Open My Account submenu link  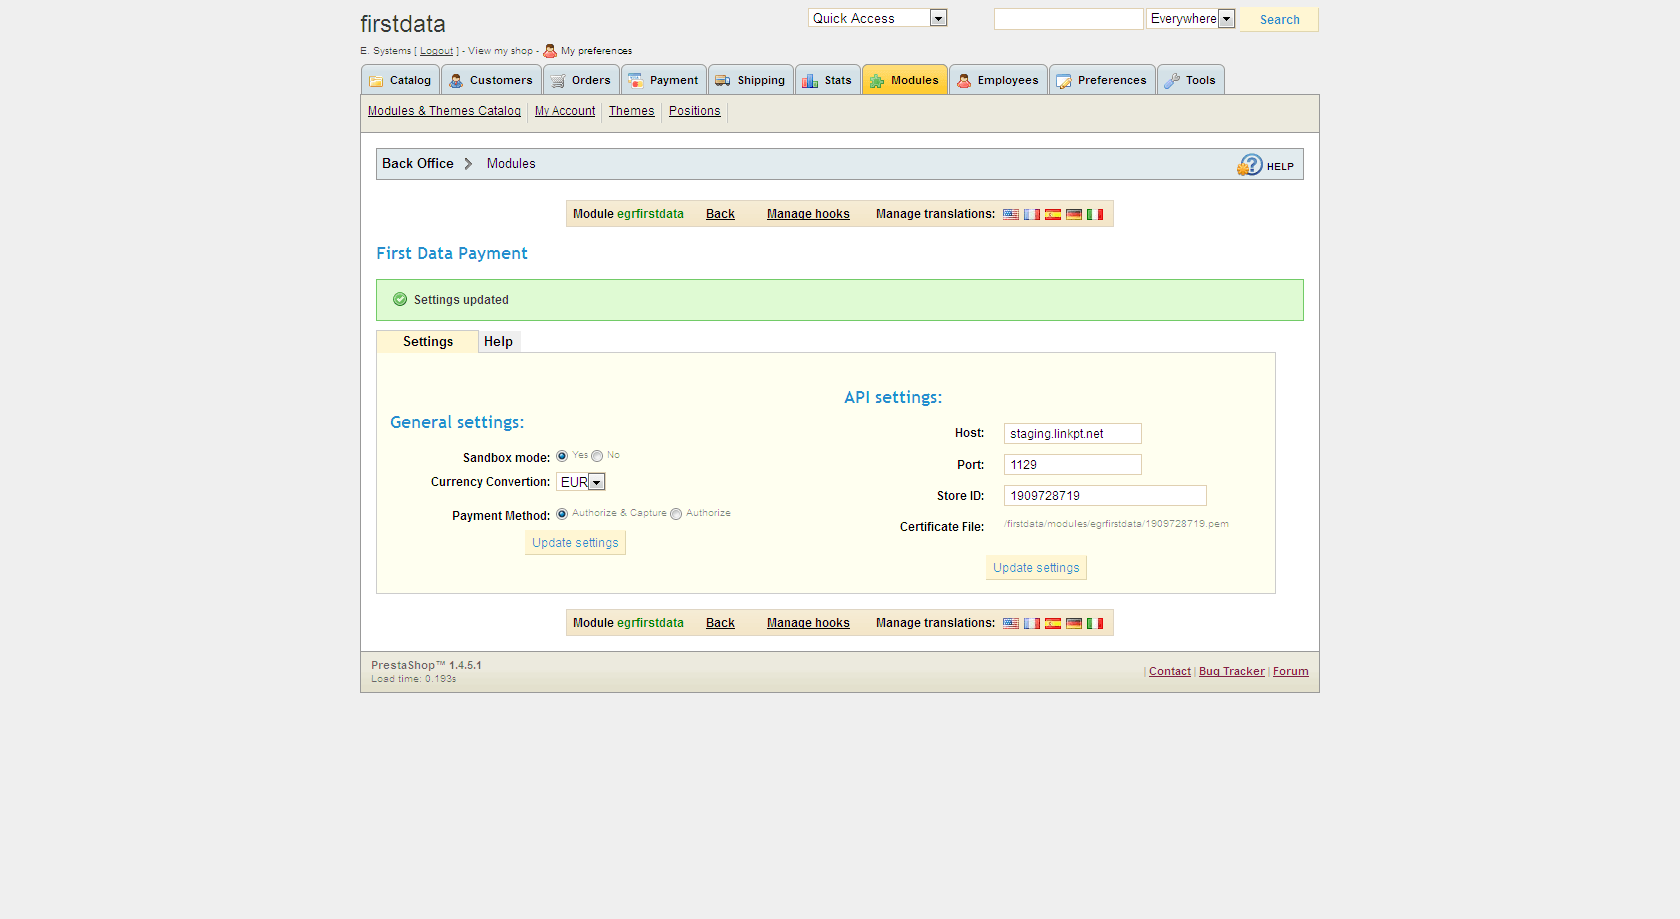click(x=565, y=111)
